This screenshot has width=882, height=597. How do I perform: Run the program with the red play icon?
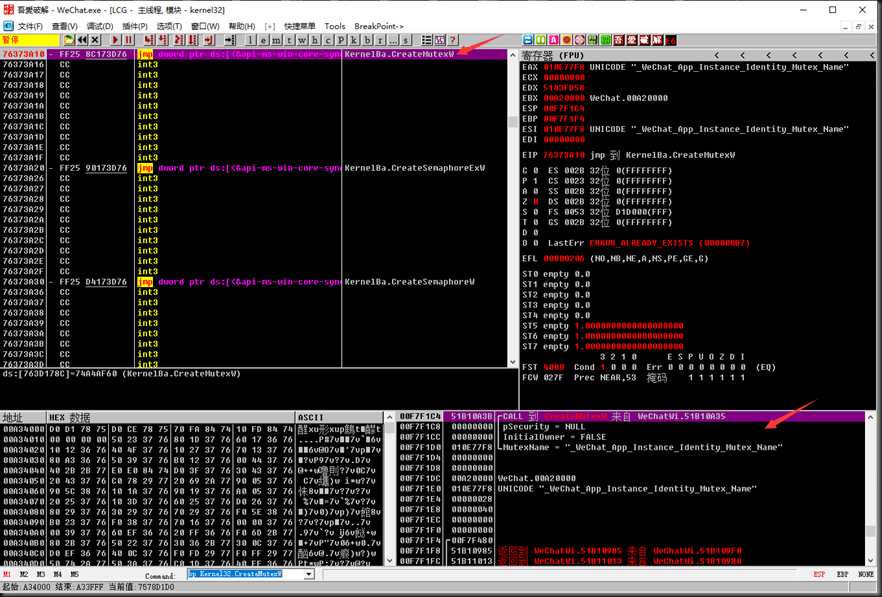point(115,40)
